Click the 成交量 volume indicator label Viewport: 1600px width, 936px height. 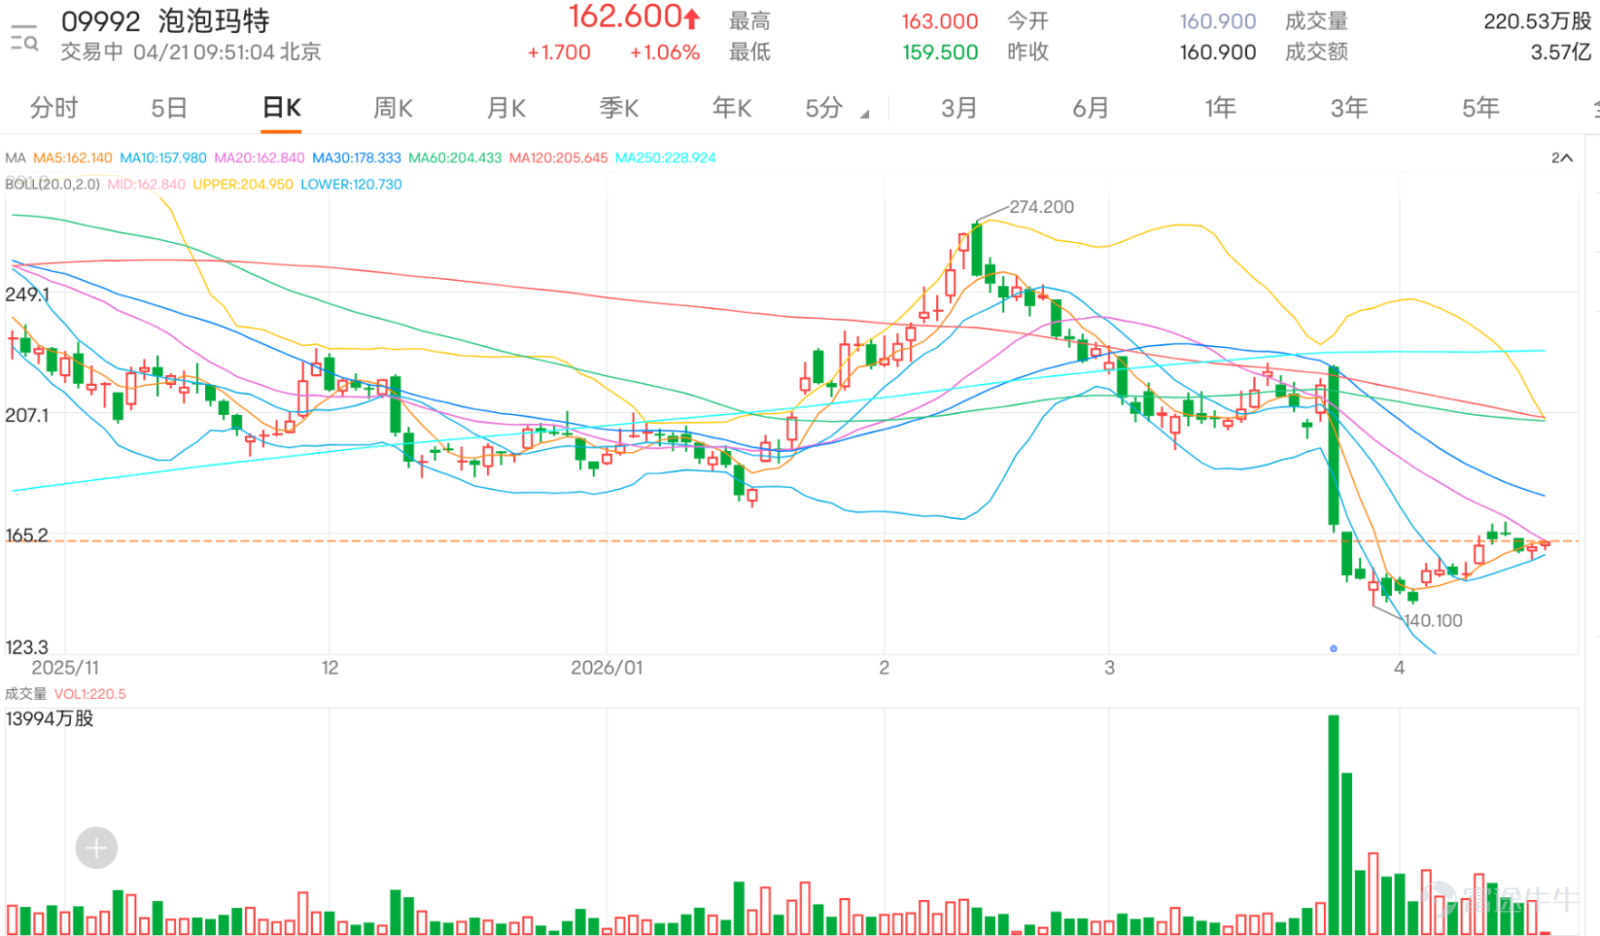coord(26,694)
